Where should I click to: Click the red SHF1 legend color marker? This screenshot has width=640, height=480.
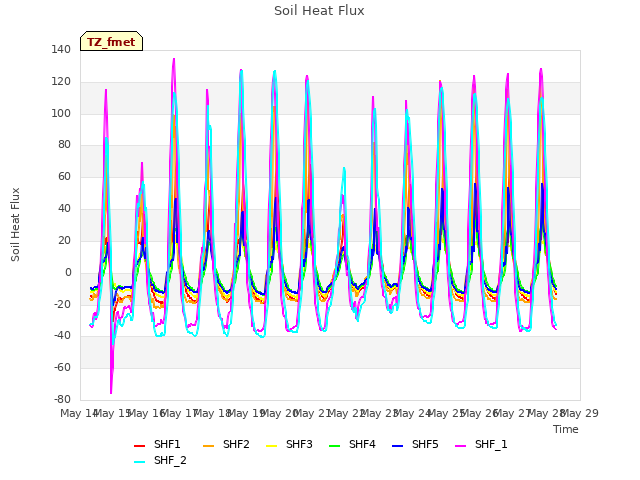coord(139,446)
